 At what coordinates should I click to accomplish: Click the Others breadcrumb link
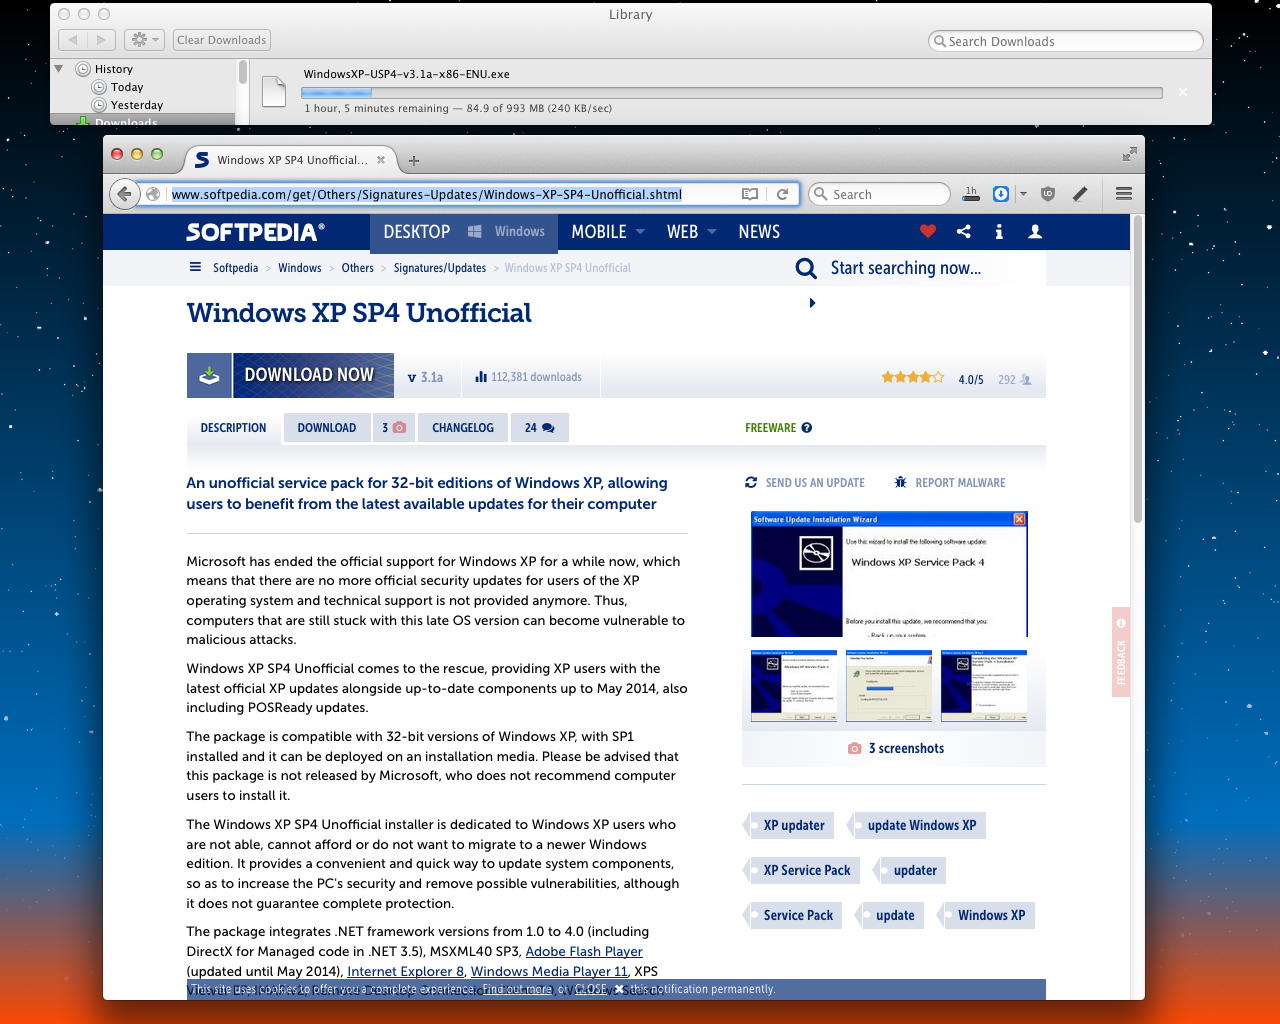pos(357,268)
